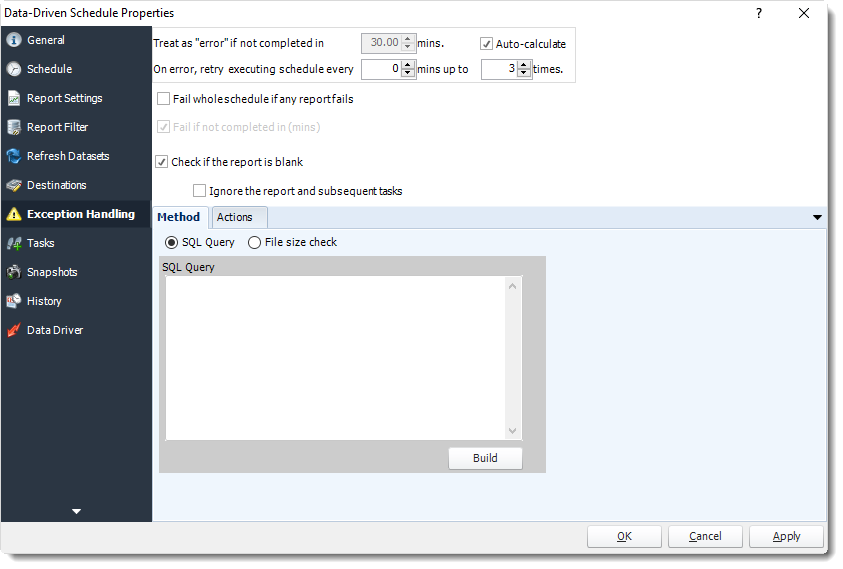Increase the error timeout minutes value
Screen dimensions: 843x569
coord(408,39)
